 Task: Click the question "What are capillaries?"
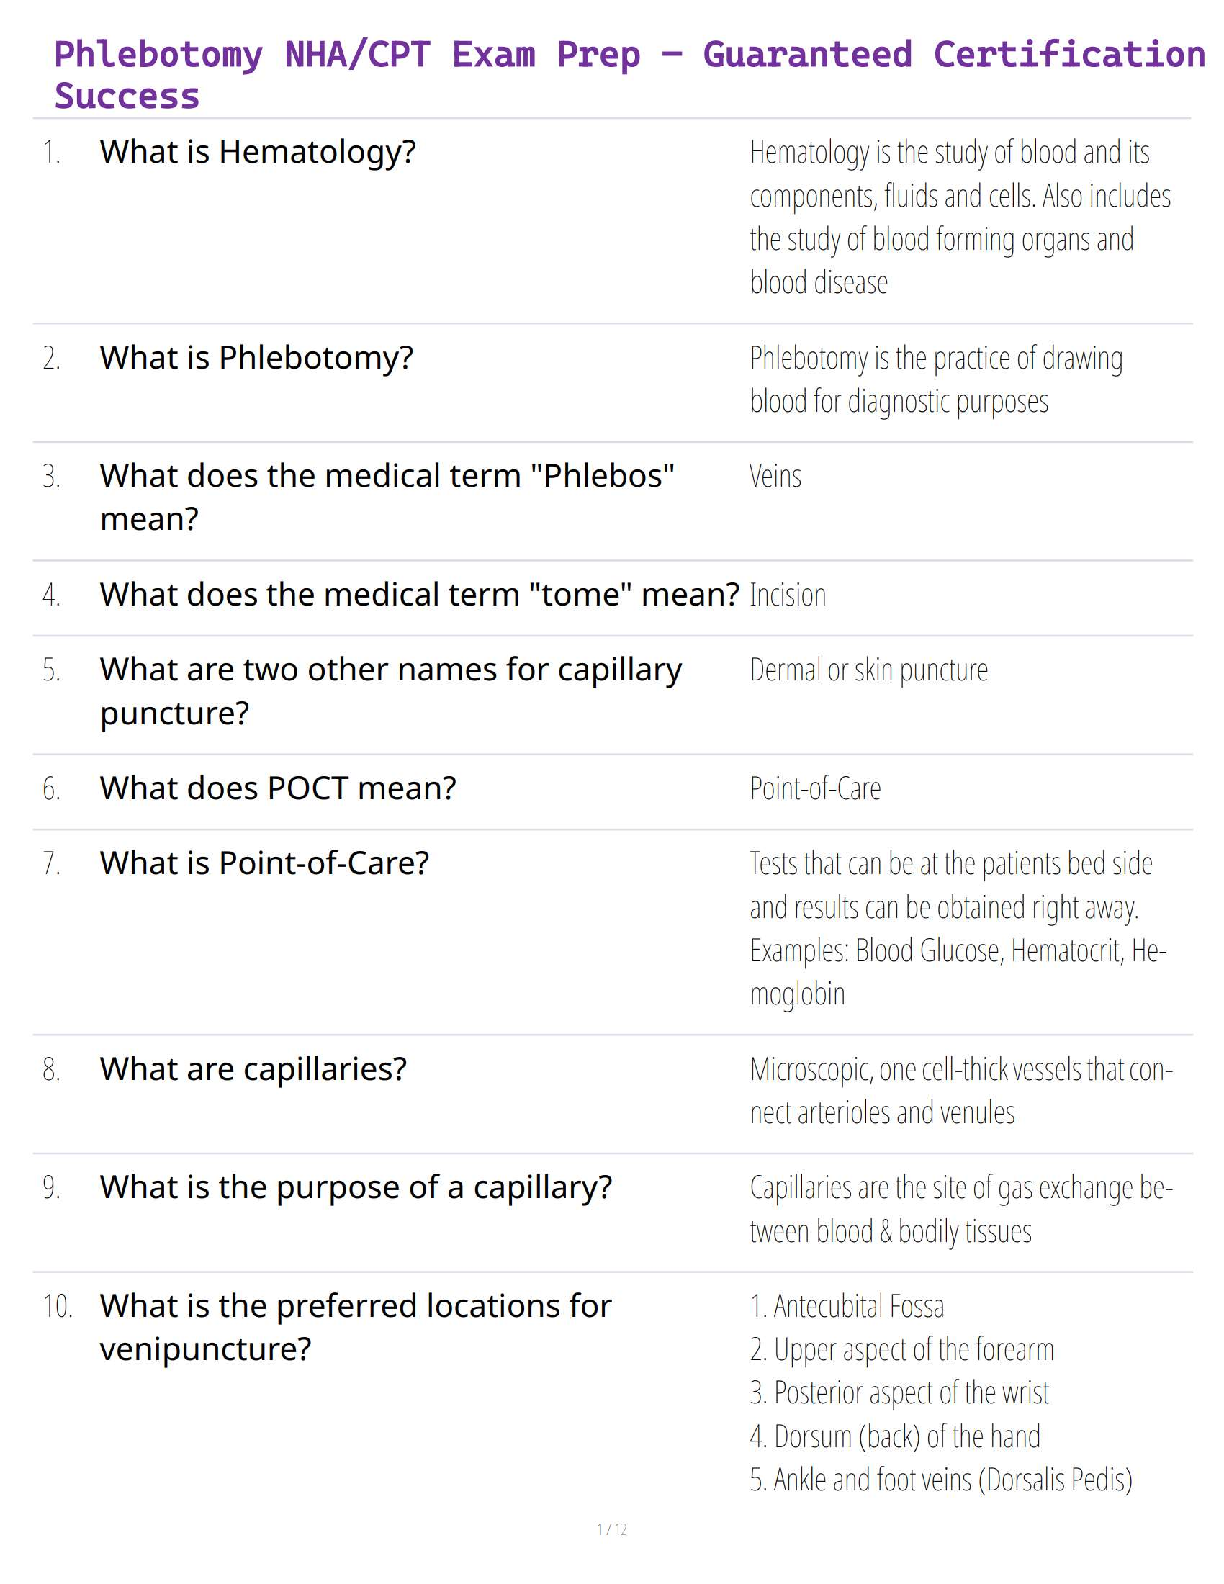(x=253, y=1069)
